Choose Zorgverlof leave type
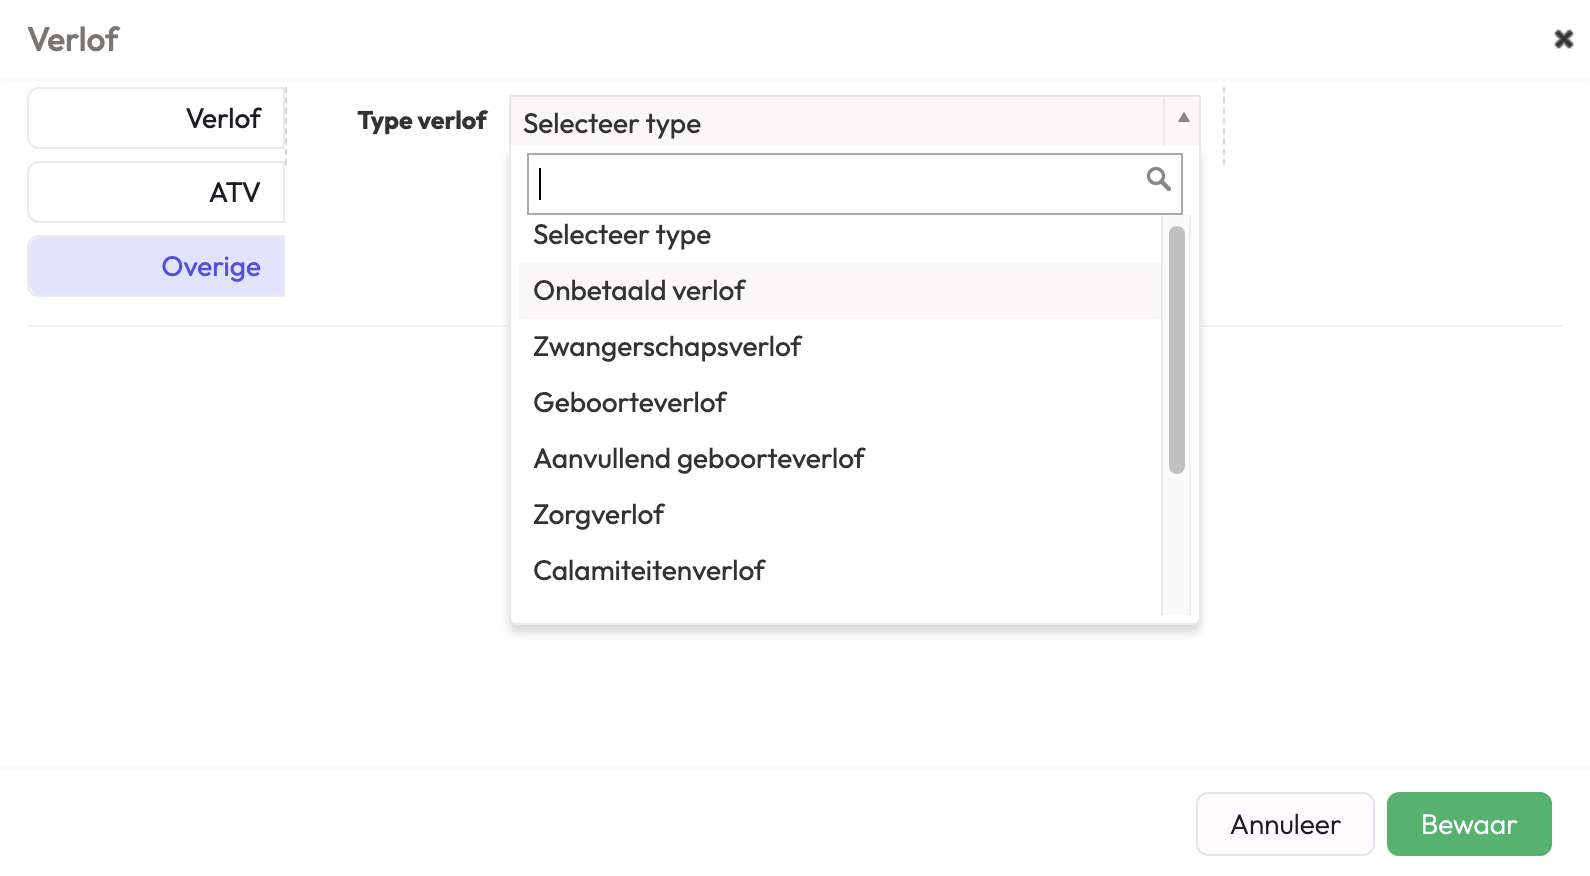This screenshot has height=876, width=1590. pos(599,515)
